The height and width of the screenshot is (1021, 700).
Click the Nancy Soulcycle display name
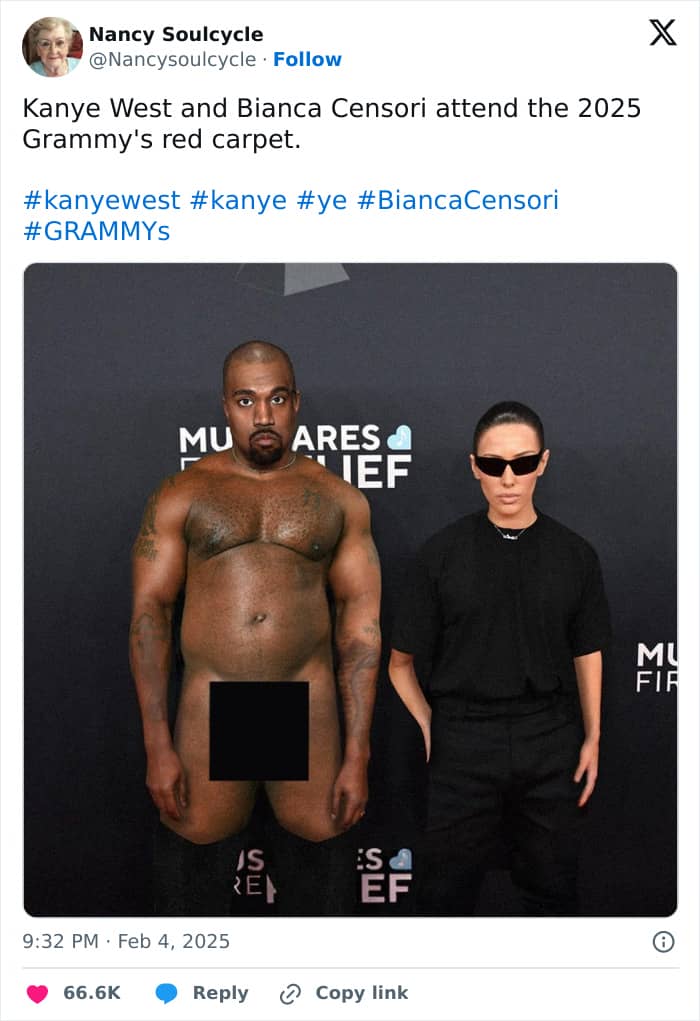click(x=176, y=34)
